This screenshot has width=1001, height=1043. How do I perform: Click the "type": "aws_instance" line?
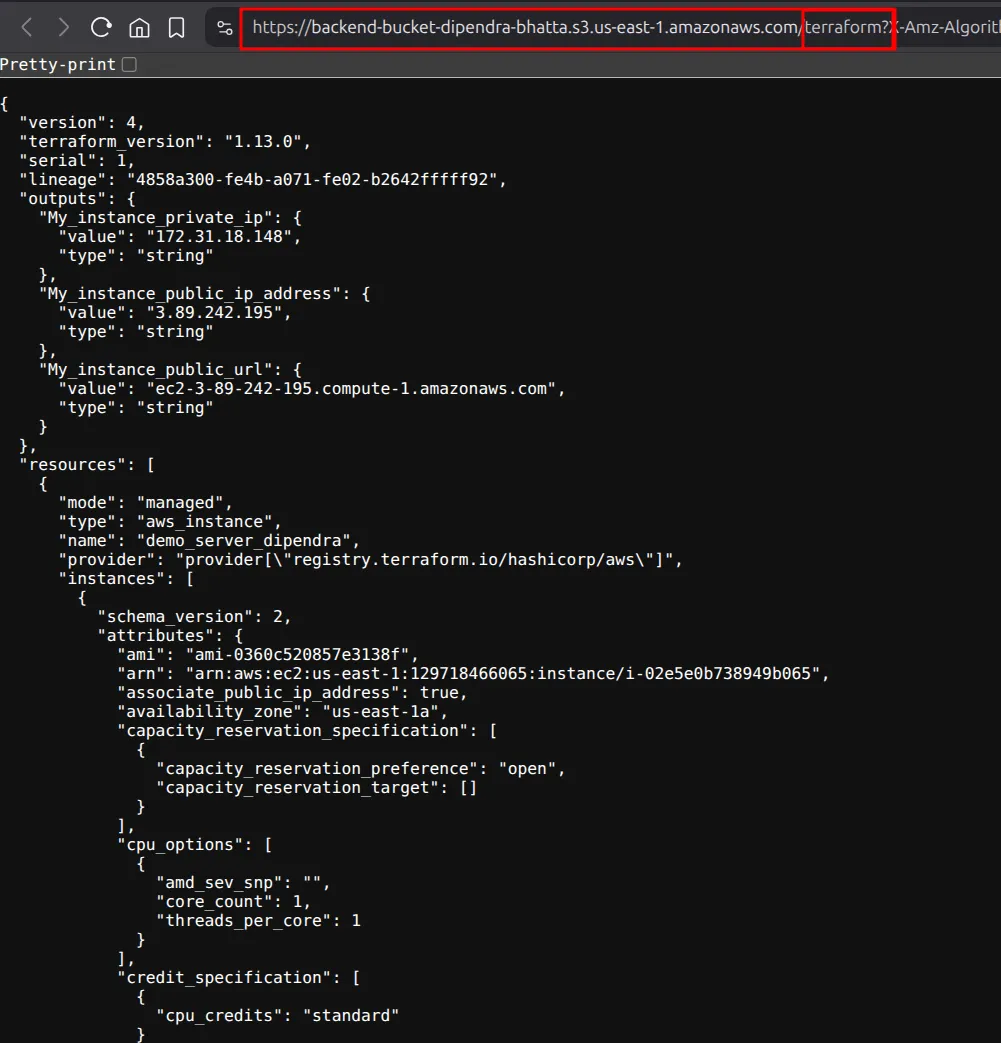tap(170, 522)
